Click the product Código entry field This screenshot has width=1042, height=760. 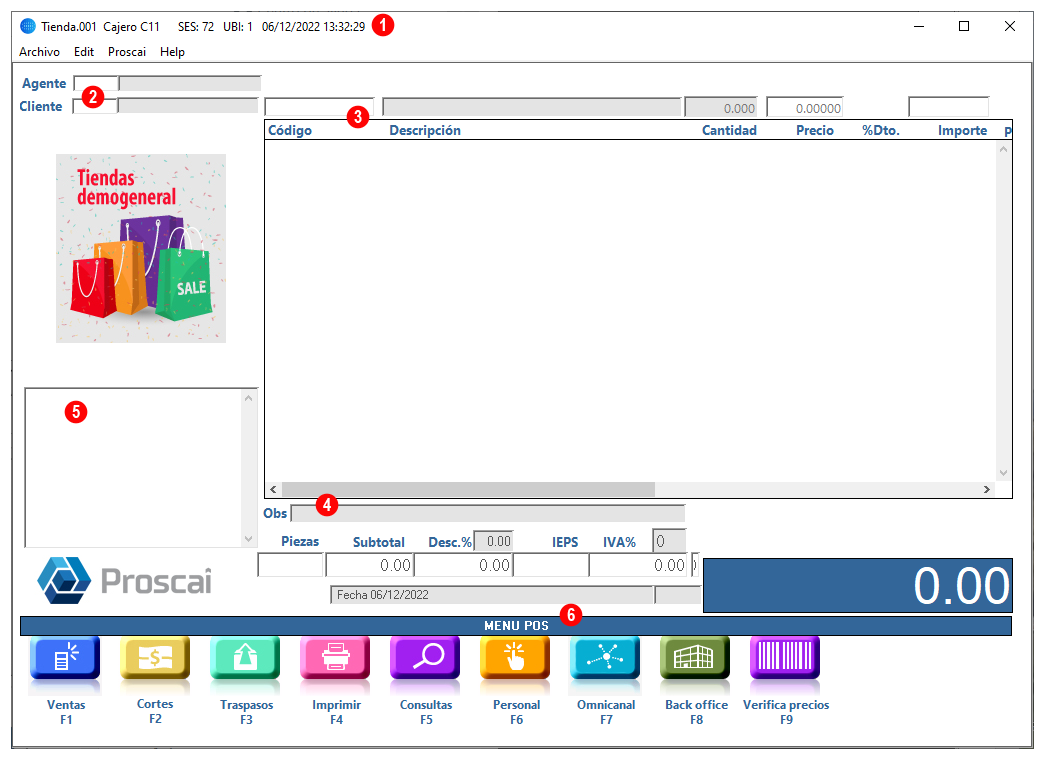[319, 107]
